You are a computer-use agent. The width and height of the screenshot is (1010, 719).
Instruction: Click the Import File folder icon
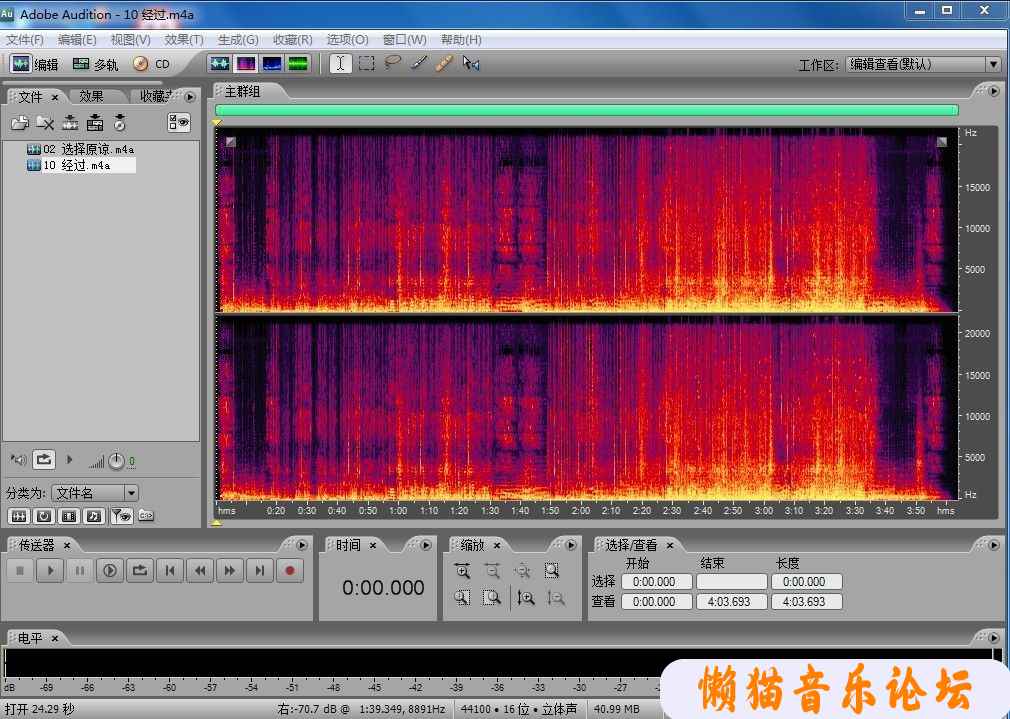coord(20,122)
